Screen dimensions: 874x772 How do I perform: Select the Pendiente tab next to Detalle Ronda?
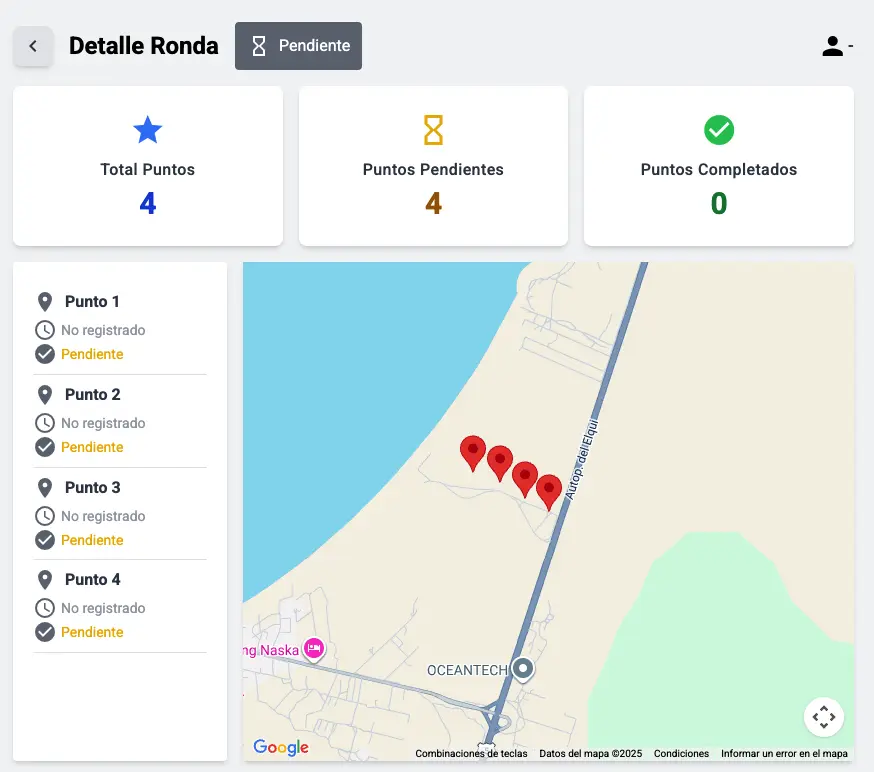pyautogui.click(x=298, y=45)
